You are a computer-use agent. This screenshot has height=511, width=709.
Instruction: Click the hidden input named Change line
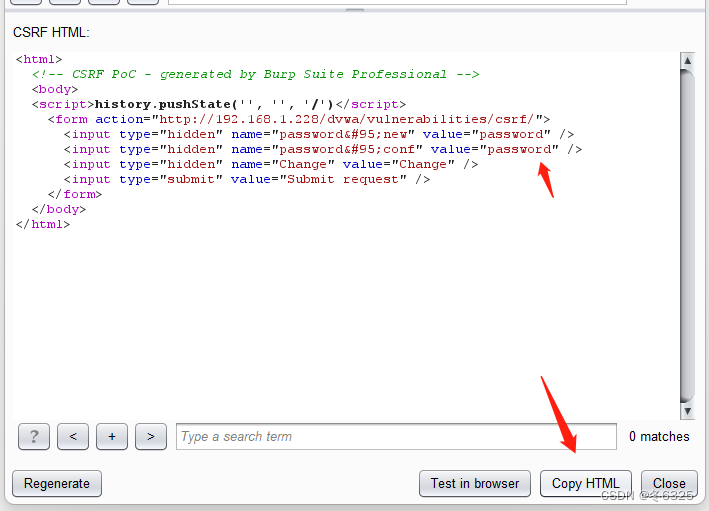point(271,164)
